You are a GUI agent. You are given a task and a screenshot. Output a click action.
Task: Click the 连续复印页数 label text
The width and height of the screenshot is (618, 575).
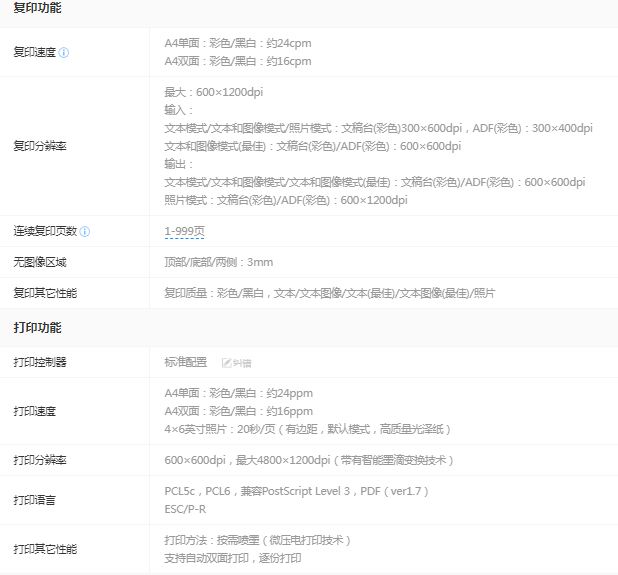click(x=45, y=231)
